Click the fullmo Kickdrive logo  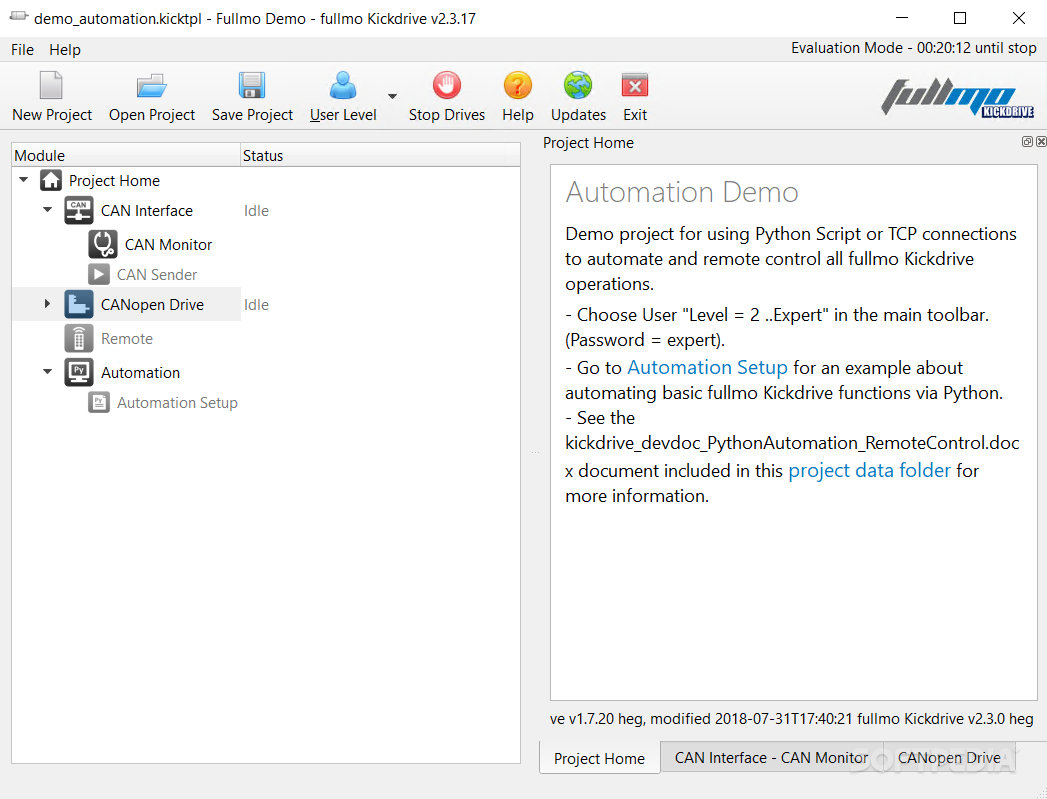[x=958, y=97]
